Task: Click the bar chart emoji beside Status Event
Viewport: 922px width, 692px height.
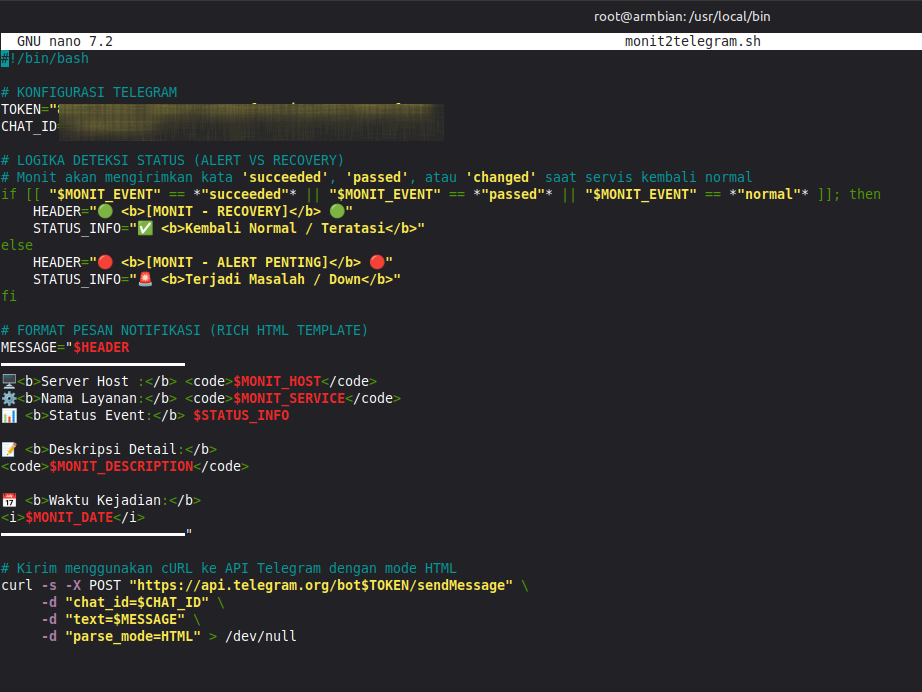Action: tap(9, 415)
